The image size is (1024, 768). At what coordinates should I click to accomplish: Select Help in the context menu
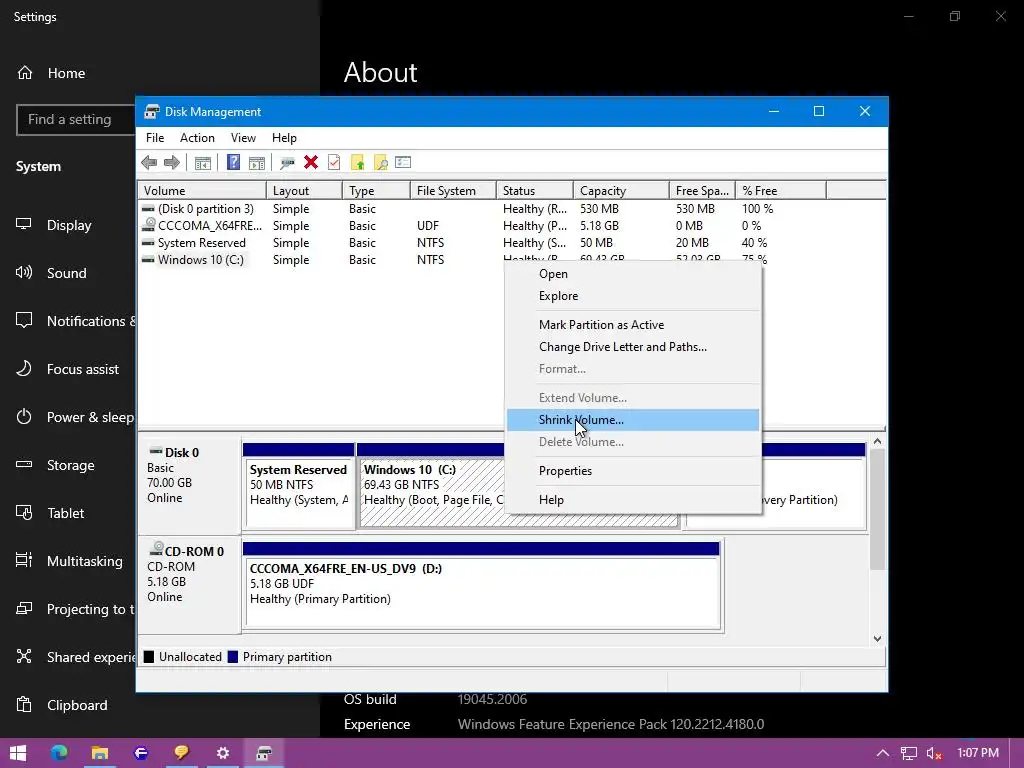(x=633, y=500)
